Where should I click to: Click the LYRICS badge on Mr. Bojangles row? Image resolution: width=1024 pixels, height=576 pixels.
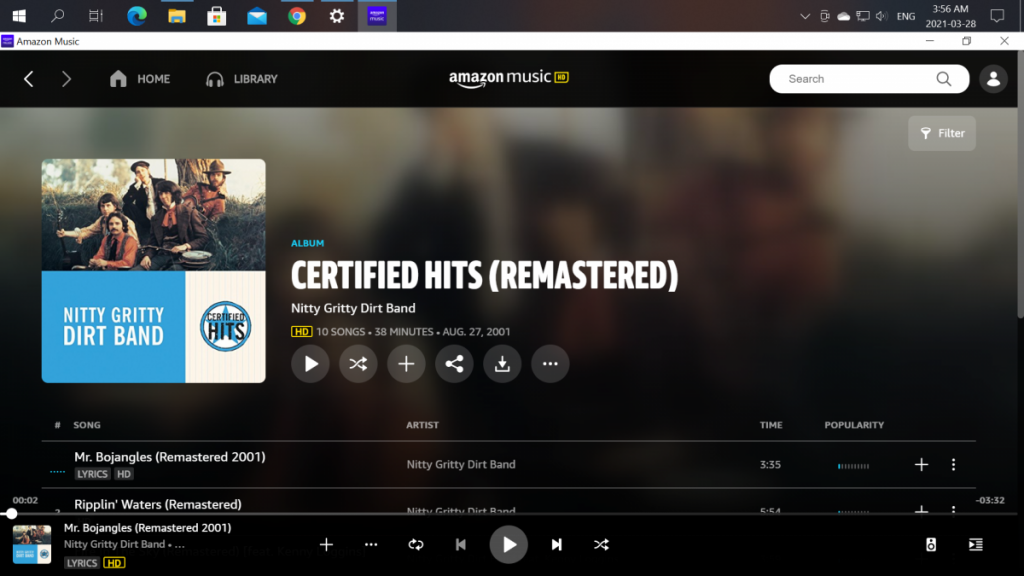[92, 474]
